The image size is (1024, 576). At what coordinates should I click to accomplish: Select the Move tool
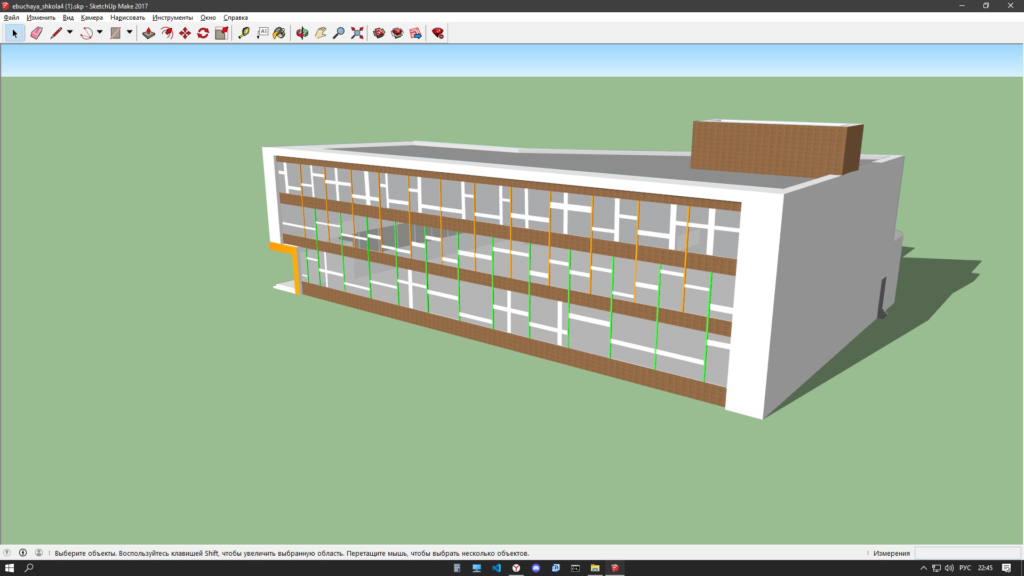coord(185,33)
